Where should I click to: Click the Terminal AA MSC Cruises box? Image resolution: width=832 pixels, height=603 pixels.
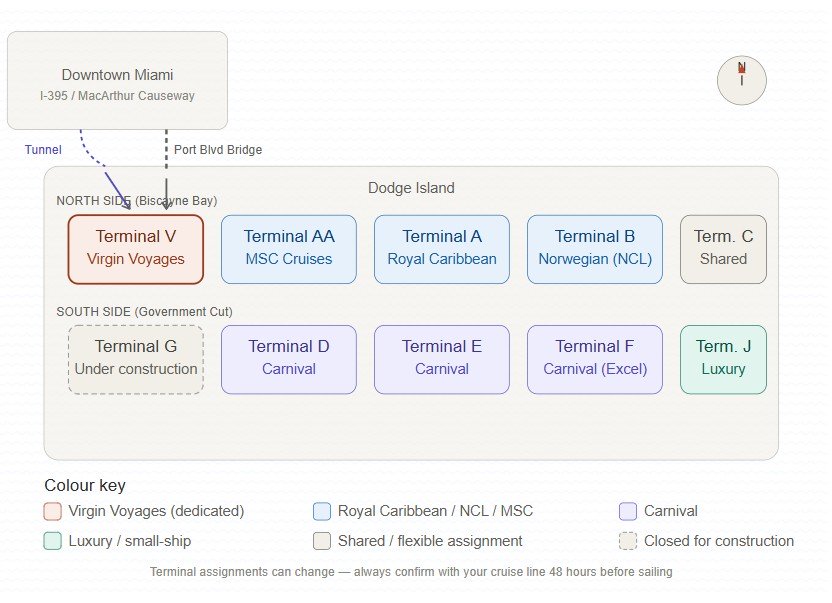pyautogui.click(x=289, y=248)
